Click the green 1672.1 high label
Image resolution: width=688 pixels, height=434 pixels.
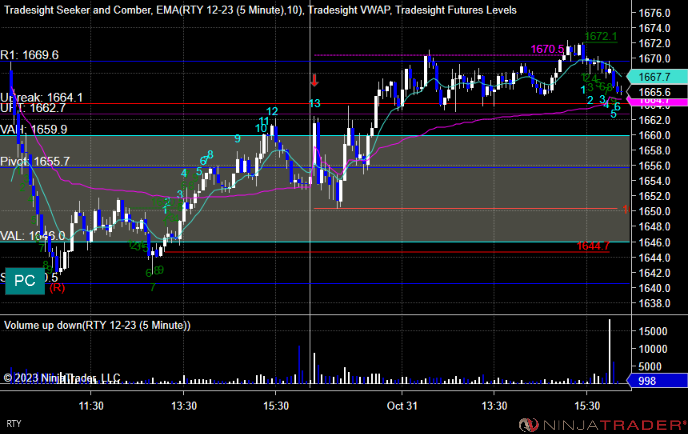click(601, 36)
